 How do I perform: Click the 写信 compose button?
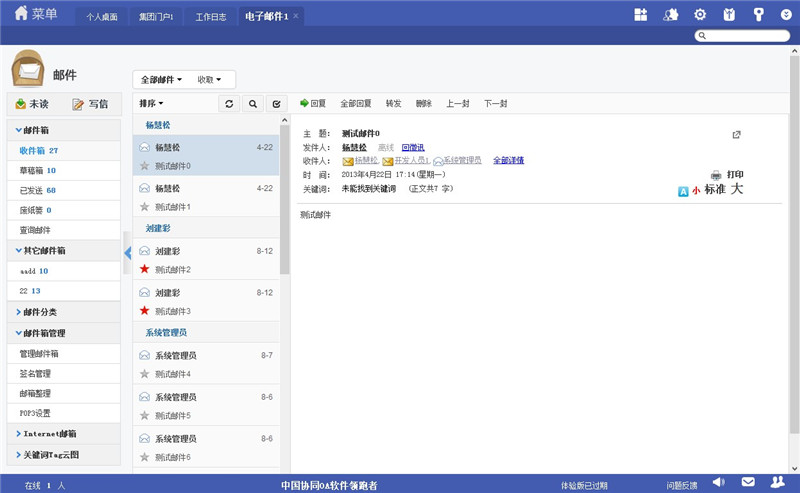(90, 104)
